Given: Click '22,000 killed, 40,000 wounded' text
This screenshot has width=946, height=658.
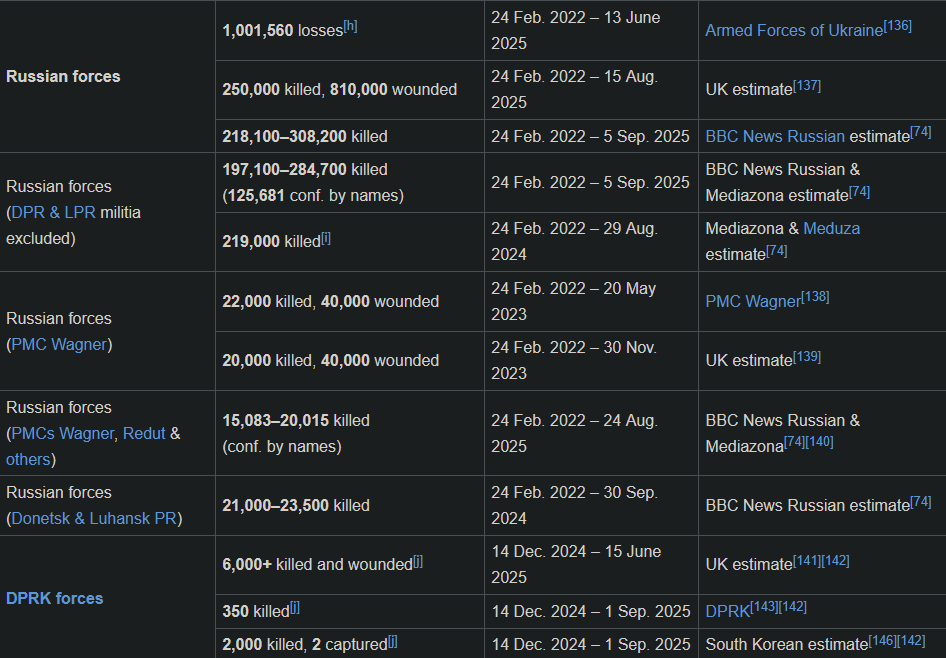Looking at the screenshot, I should pos(331,302).
